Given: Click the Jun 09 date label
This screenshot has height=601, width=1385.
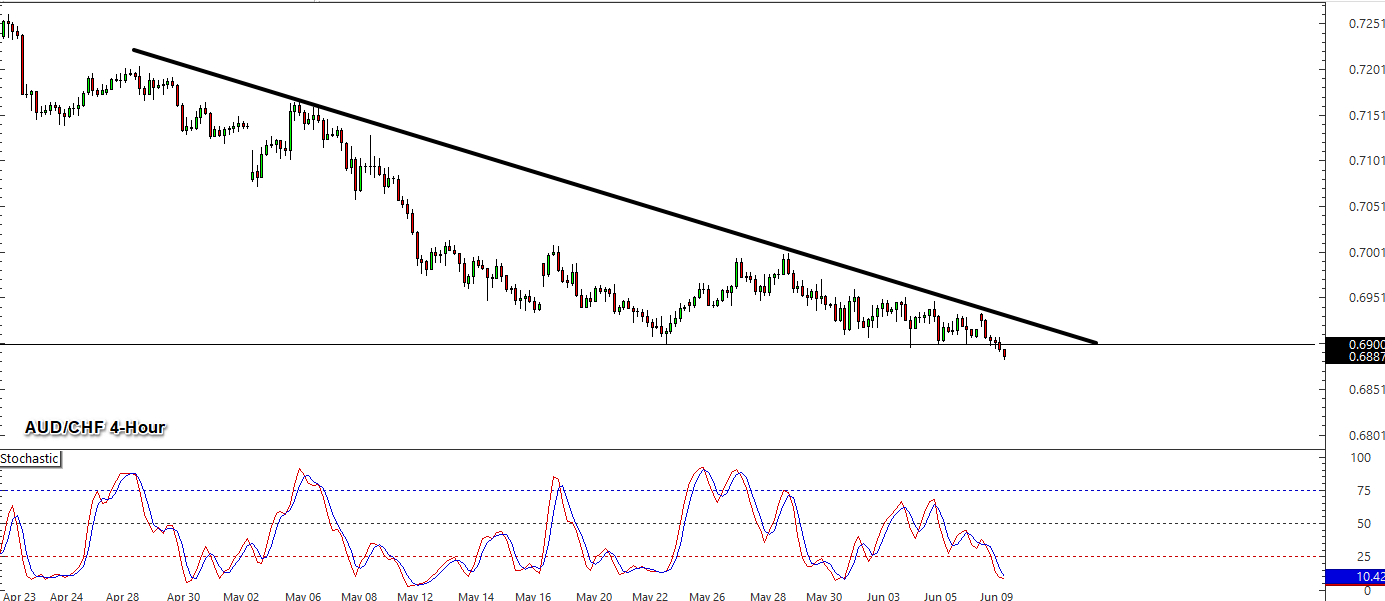Looking at the screenshot, I should (997, 596).
